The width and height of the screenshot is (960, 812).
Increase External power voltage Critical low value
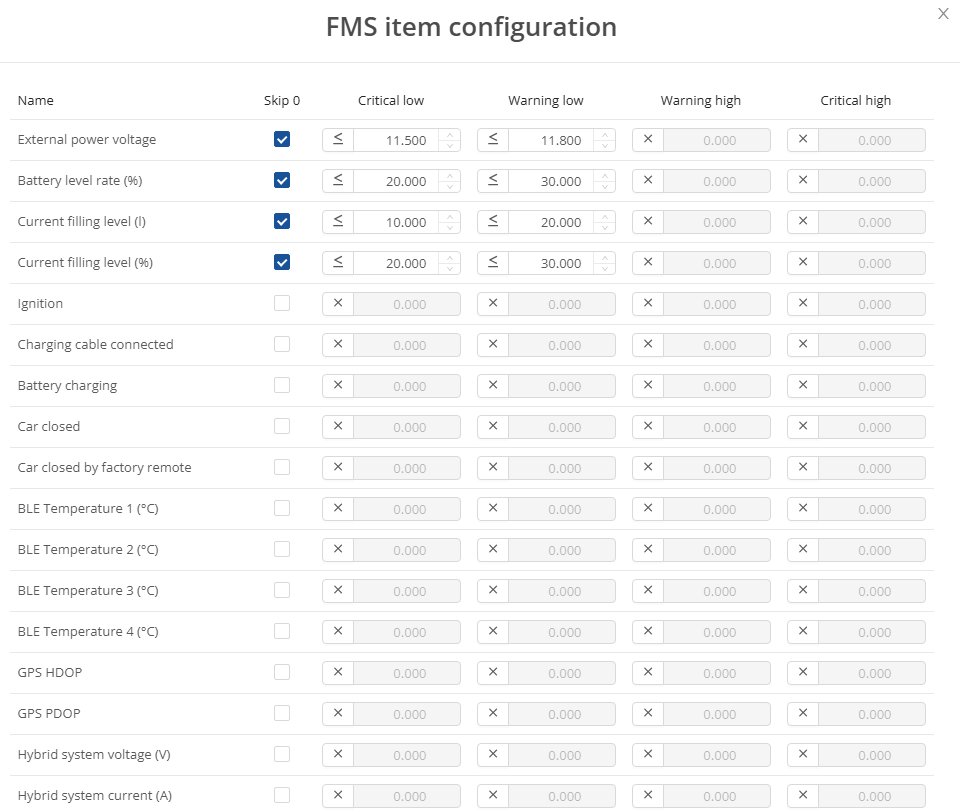pos(451,135)
